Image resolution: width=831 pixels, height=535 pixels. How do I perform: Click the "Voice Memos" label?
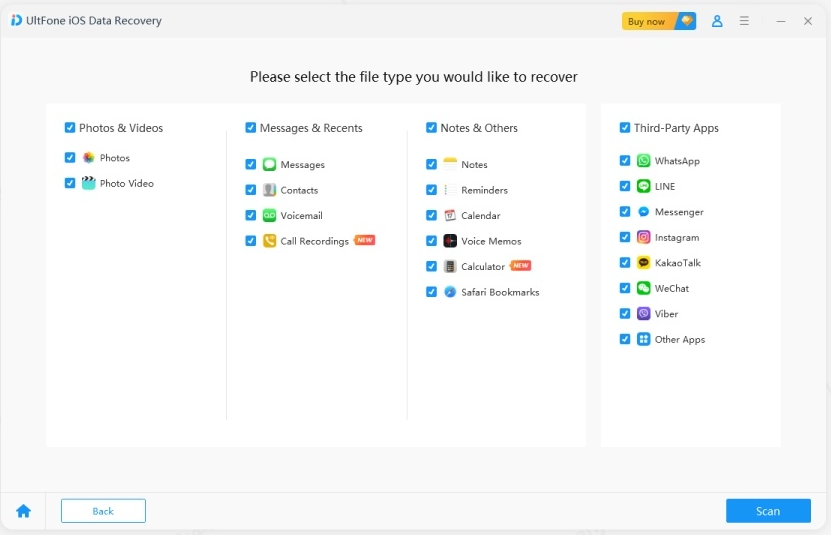pyautogui.click(x=491, y=241)
